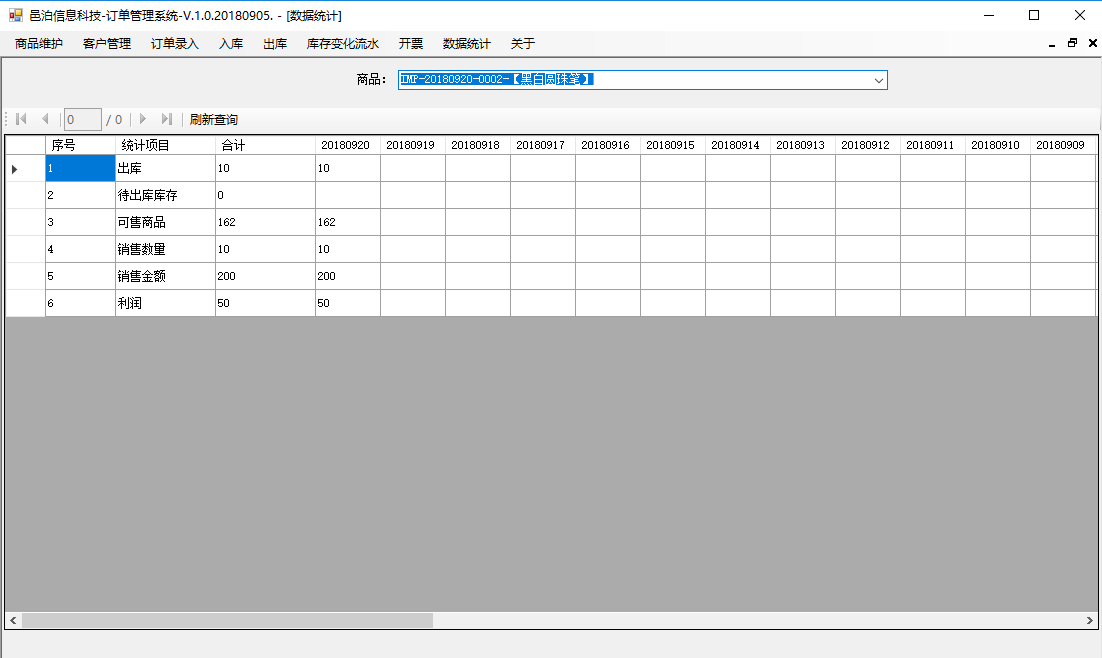Viewport: 1102px width, 658px height.
Task: Select the 出库 statistics row cell
Action: tap(165, 169)
